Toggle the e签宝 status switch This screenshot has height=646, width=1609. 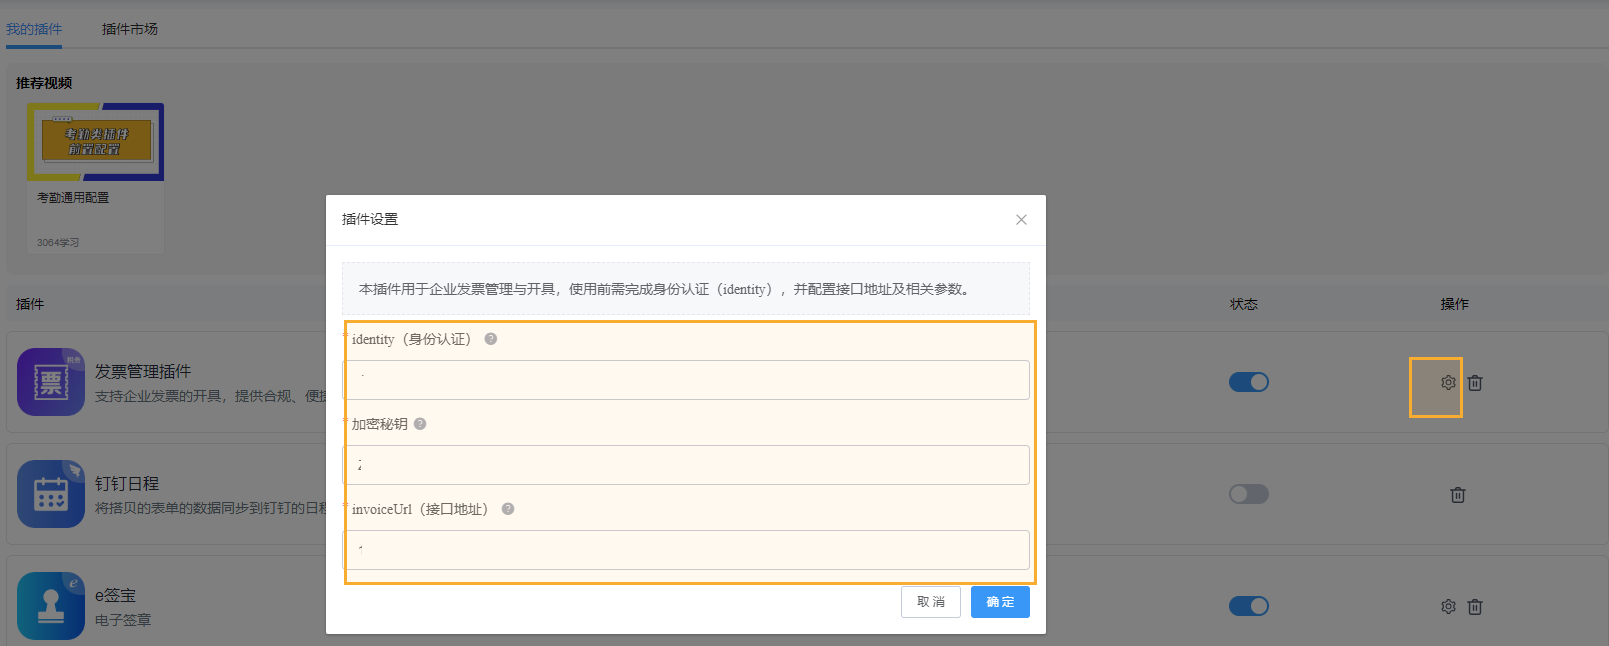[1249, 606]
